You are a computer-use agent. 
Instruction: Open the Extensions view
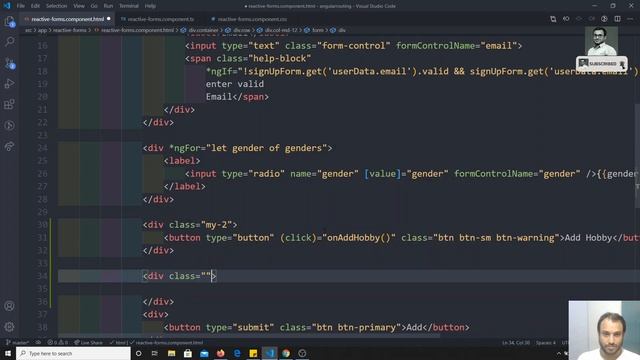[9, 104]
